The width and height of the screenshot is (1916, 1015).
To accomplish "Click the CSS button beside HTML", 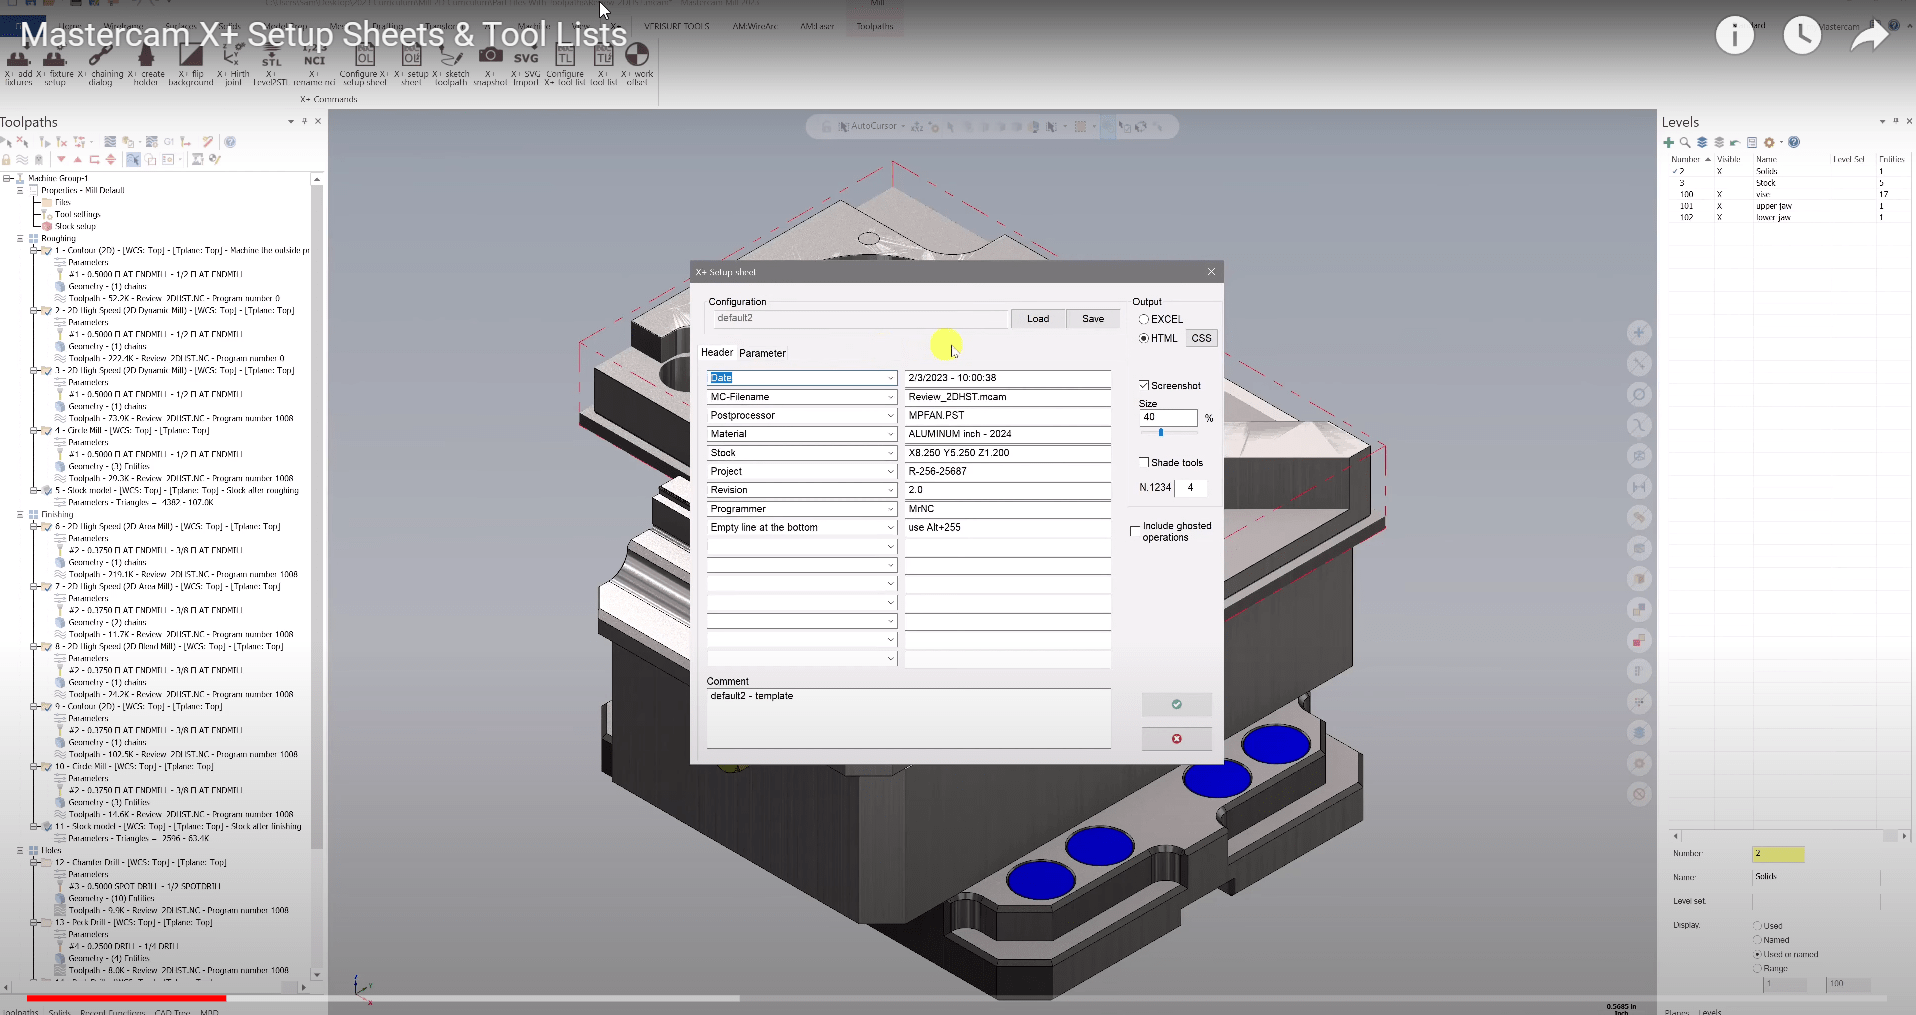I will [x=1202, y=338].
